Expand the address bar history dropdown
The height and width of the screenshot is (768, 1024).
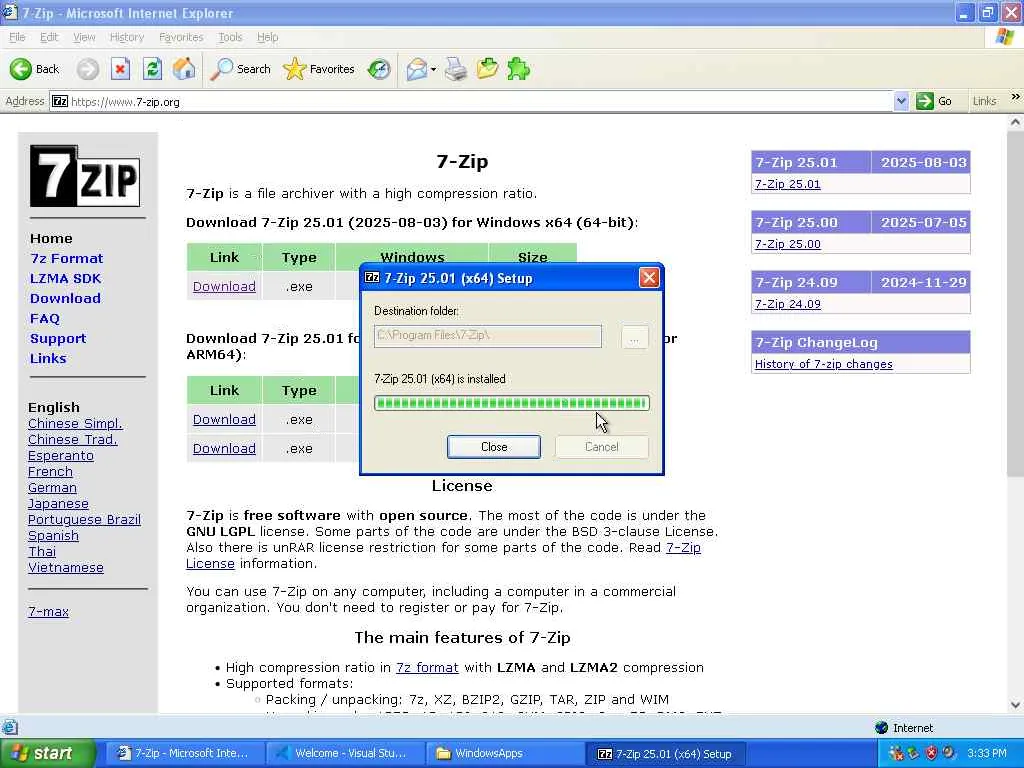pos(901,101)
